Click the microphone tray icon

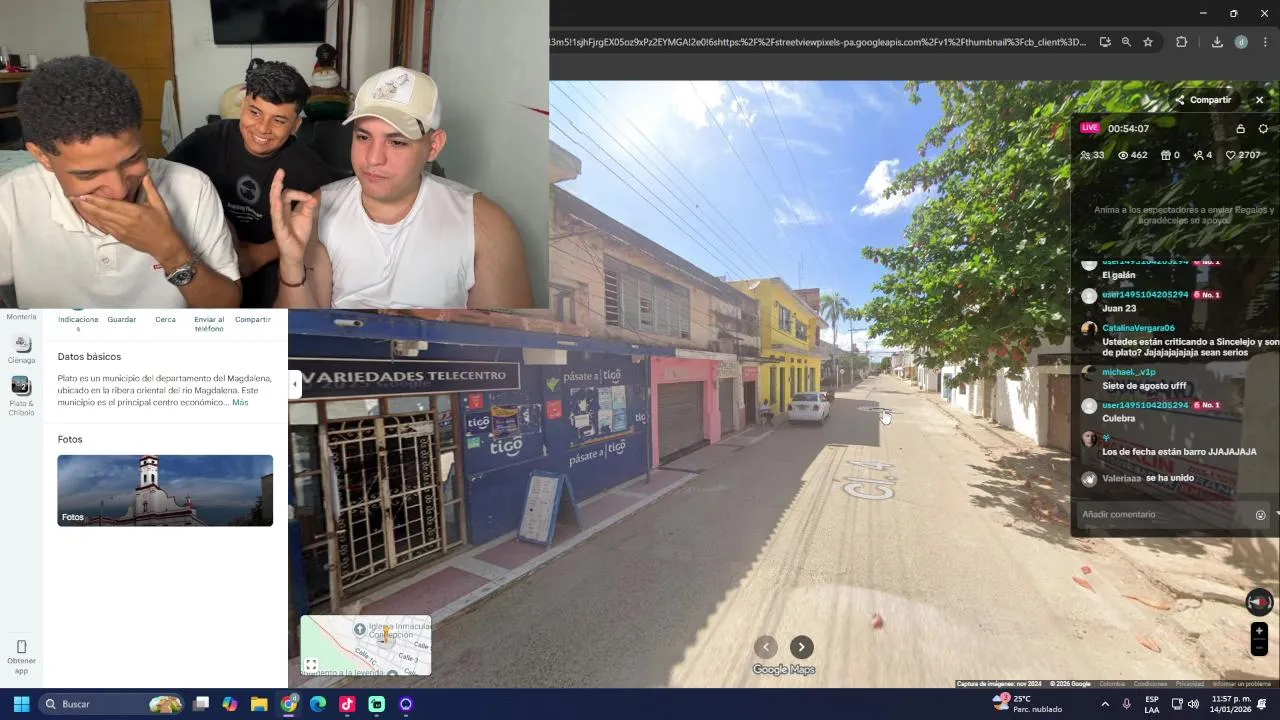pos(1127,704)
